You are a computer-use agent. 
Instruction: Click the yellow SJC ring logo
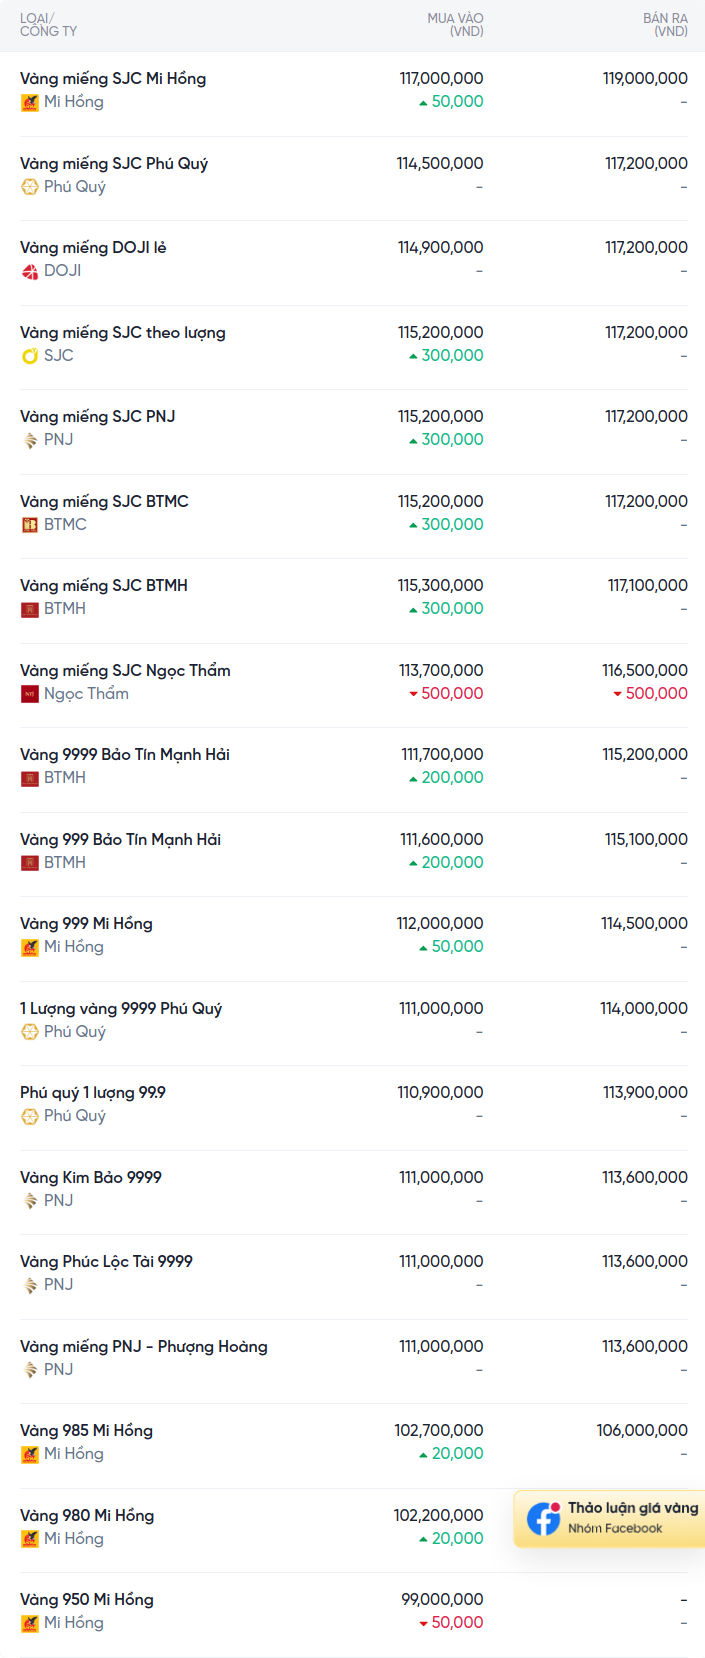click(x=30, y=356)
